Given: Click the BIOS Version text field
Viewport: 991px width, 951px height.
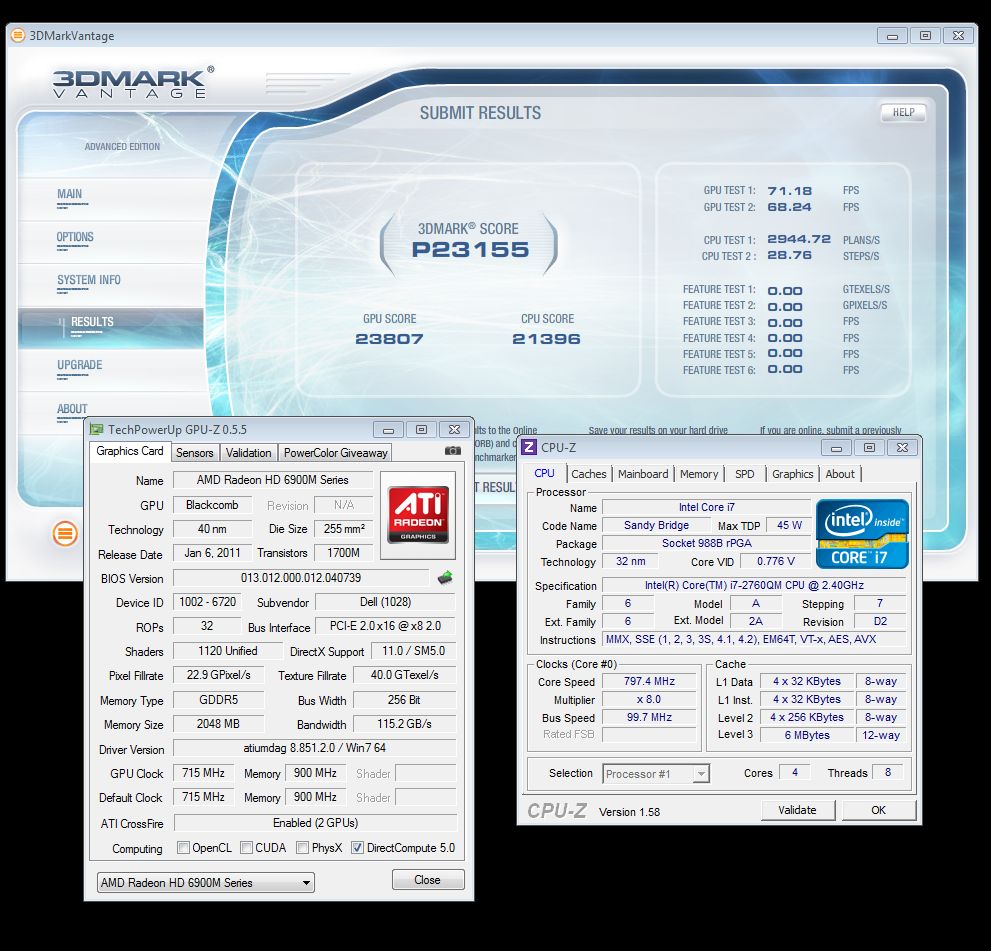Looking at the screenshot, I should pos(300,578).
